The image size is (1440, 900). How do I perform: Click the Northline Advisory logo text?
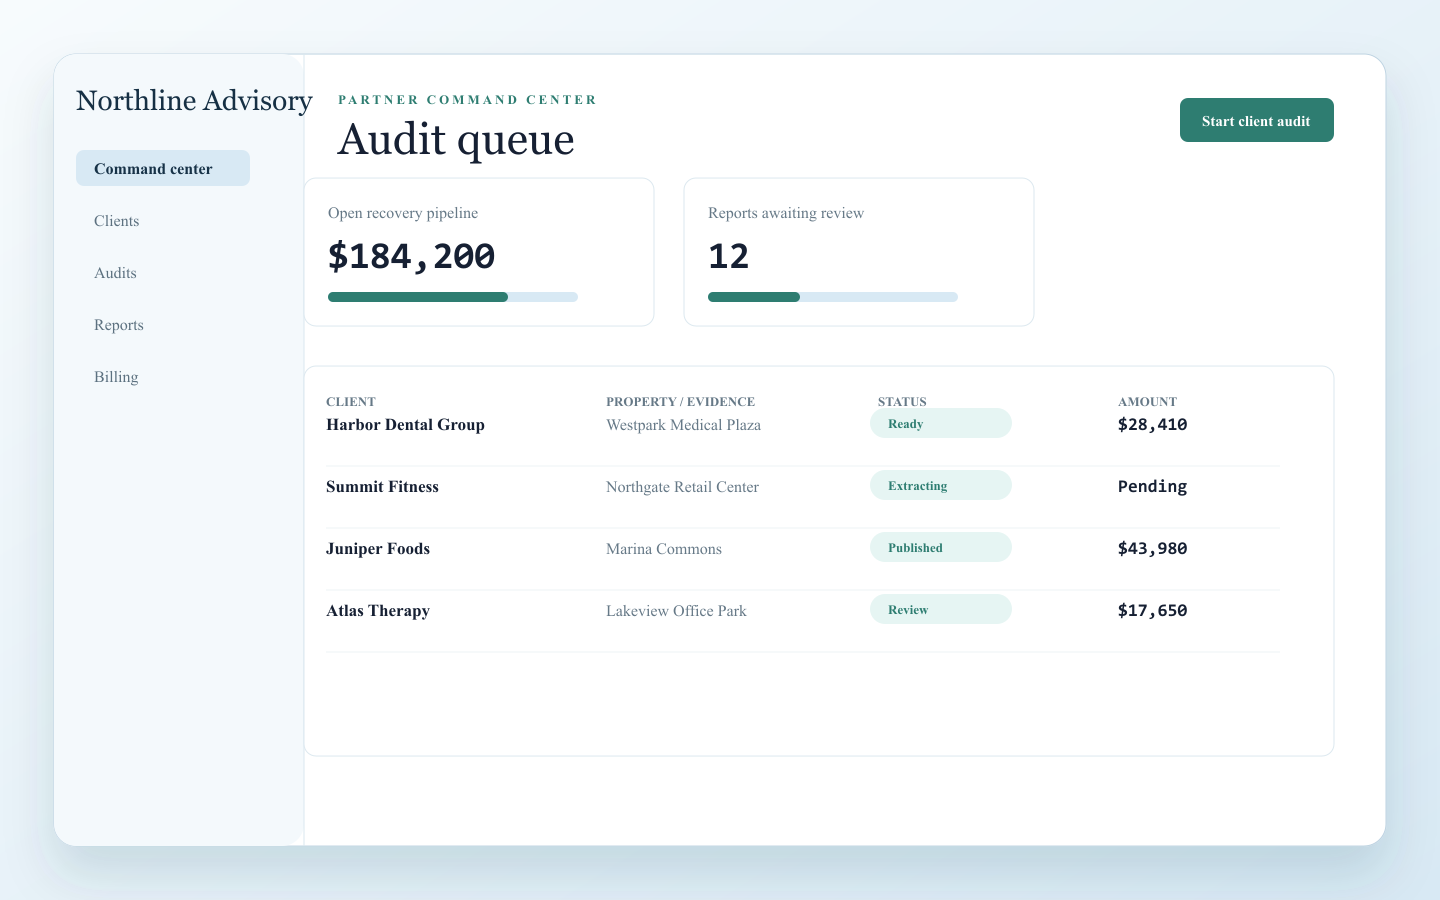pyautogui.click(x=194, y=100)
